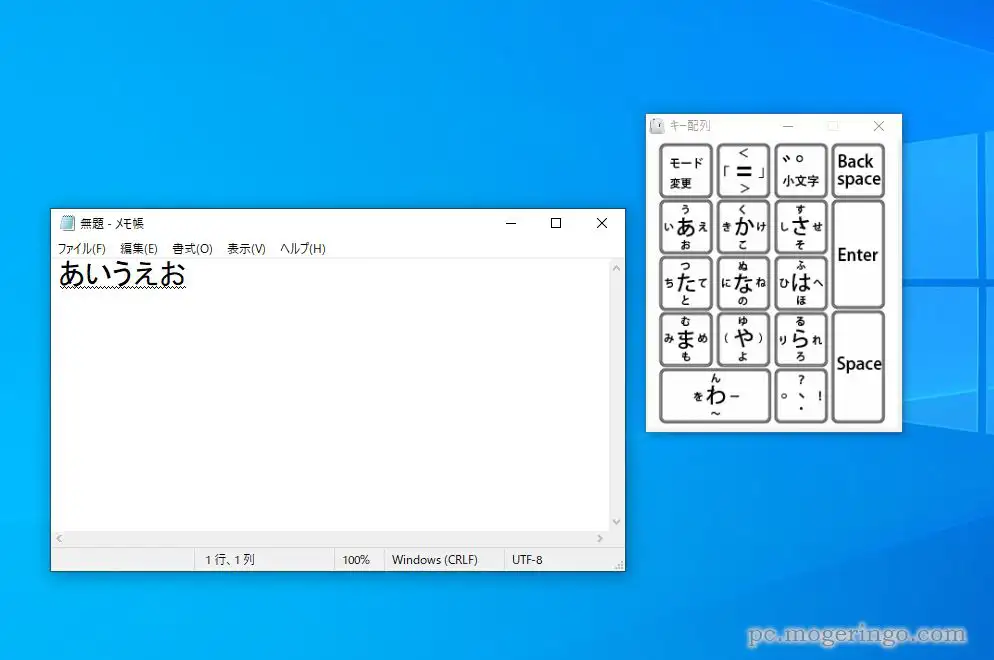The image size is (994, 660).
Task: Tap the た row key
Action: coord(686,283)
